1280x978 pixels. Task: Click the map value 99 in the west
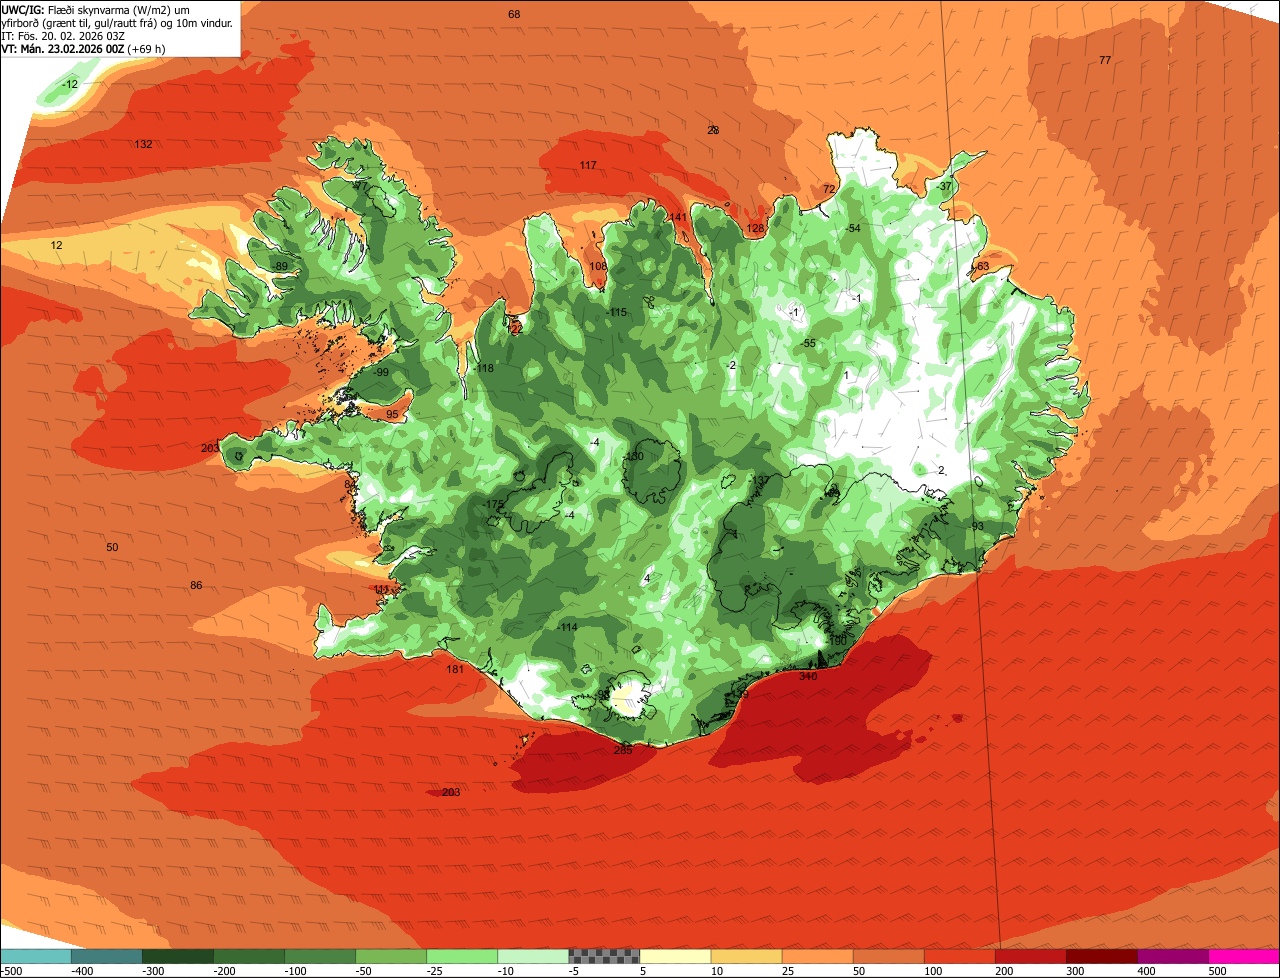(382, 372)
